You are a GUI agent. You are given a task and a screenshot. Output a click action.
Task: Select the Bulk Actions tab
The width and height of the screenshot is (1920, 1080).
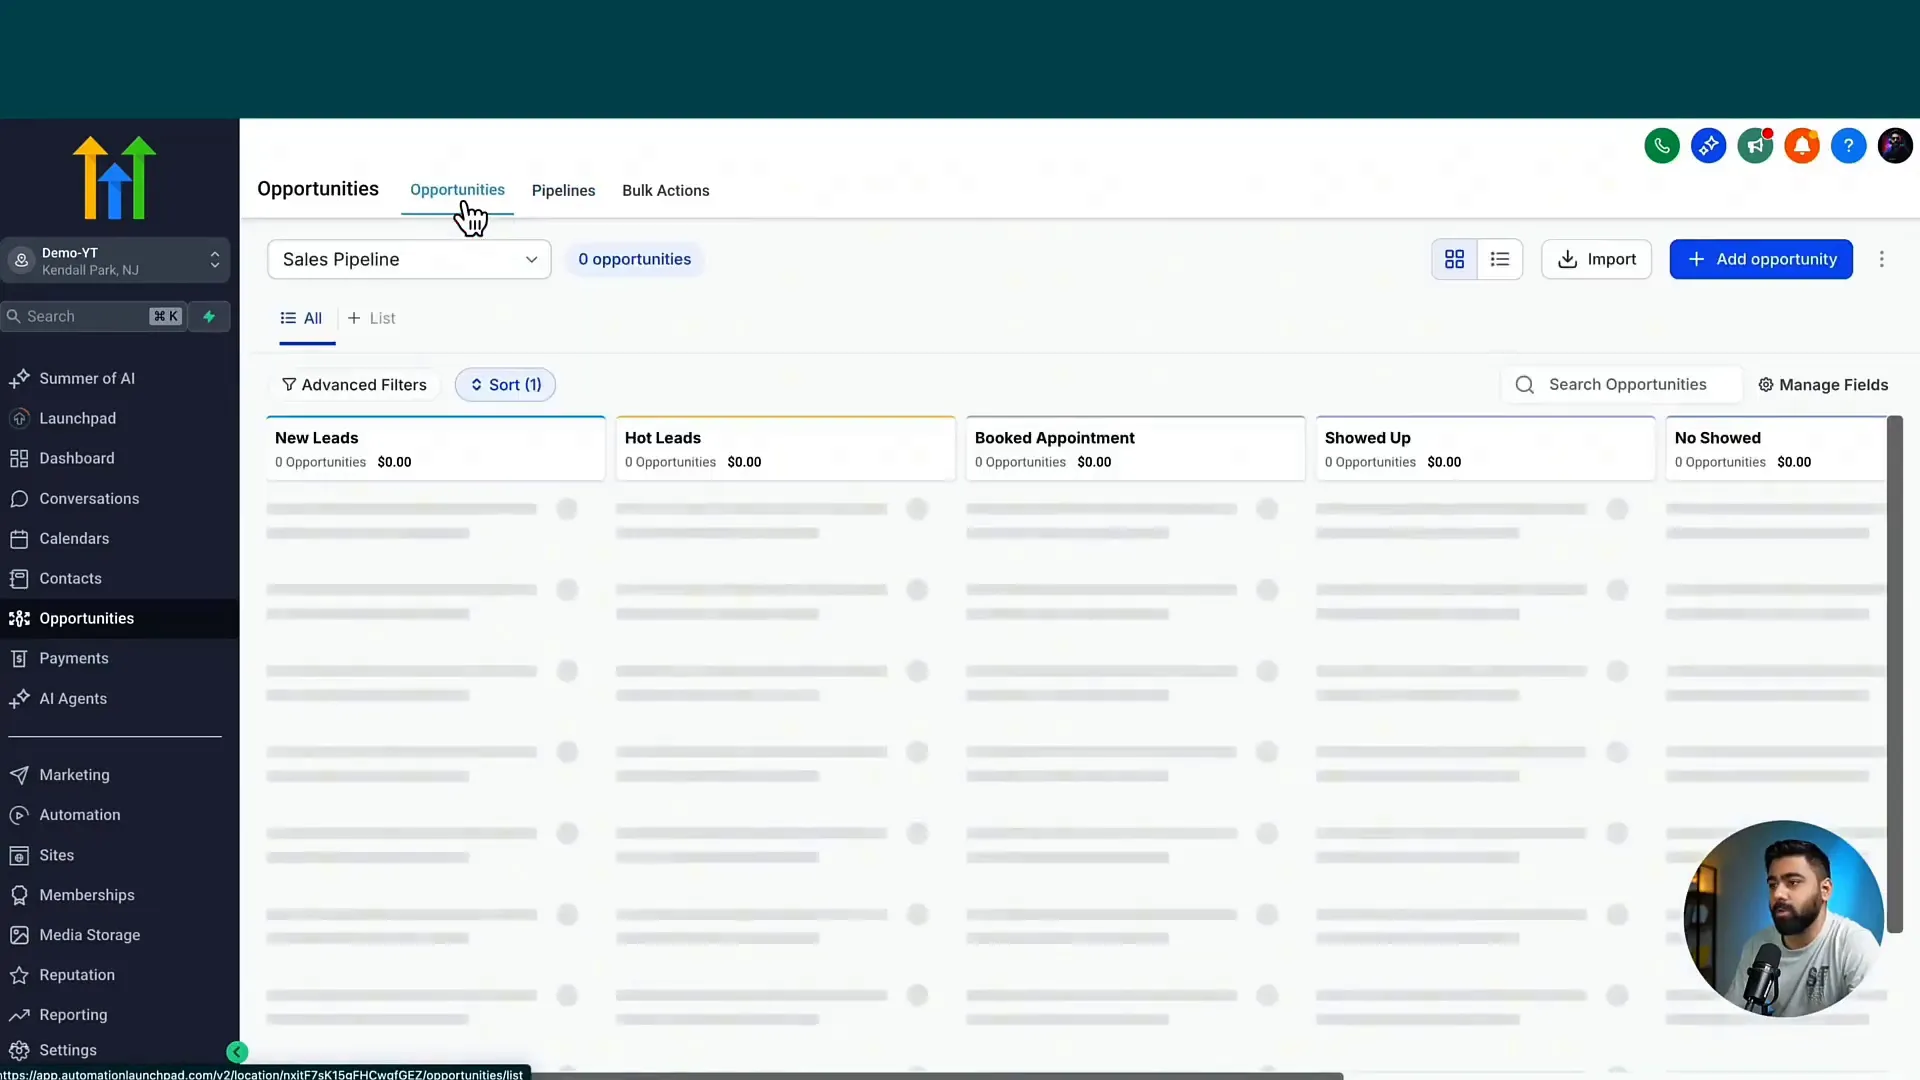click(666, 190)
